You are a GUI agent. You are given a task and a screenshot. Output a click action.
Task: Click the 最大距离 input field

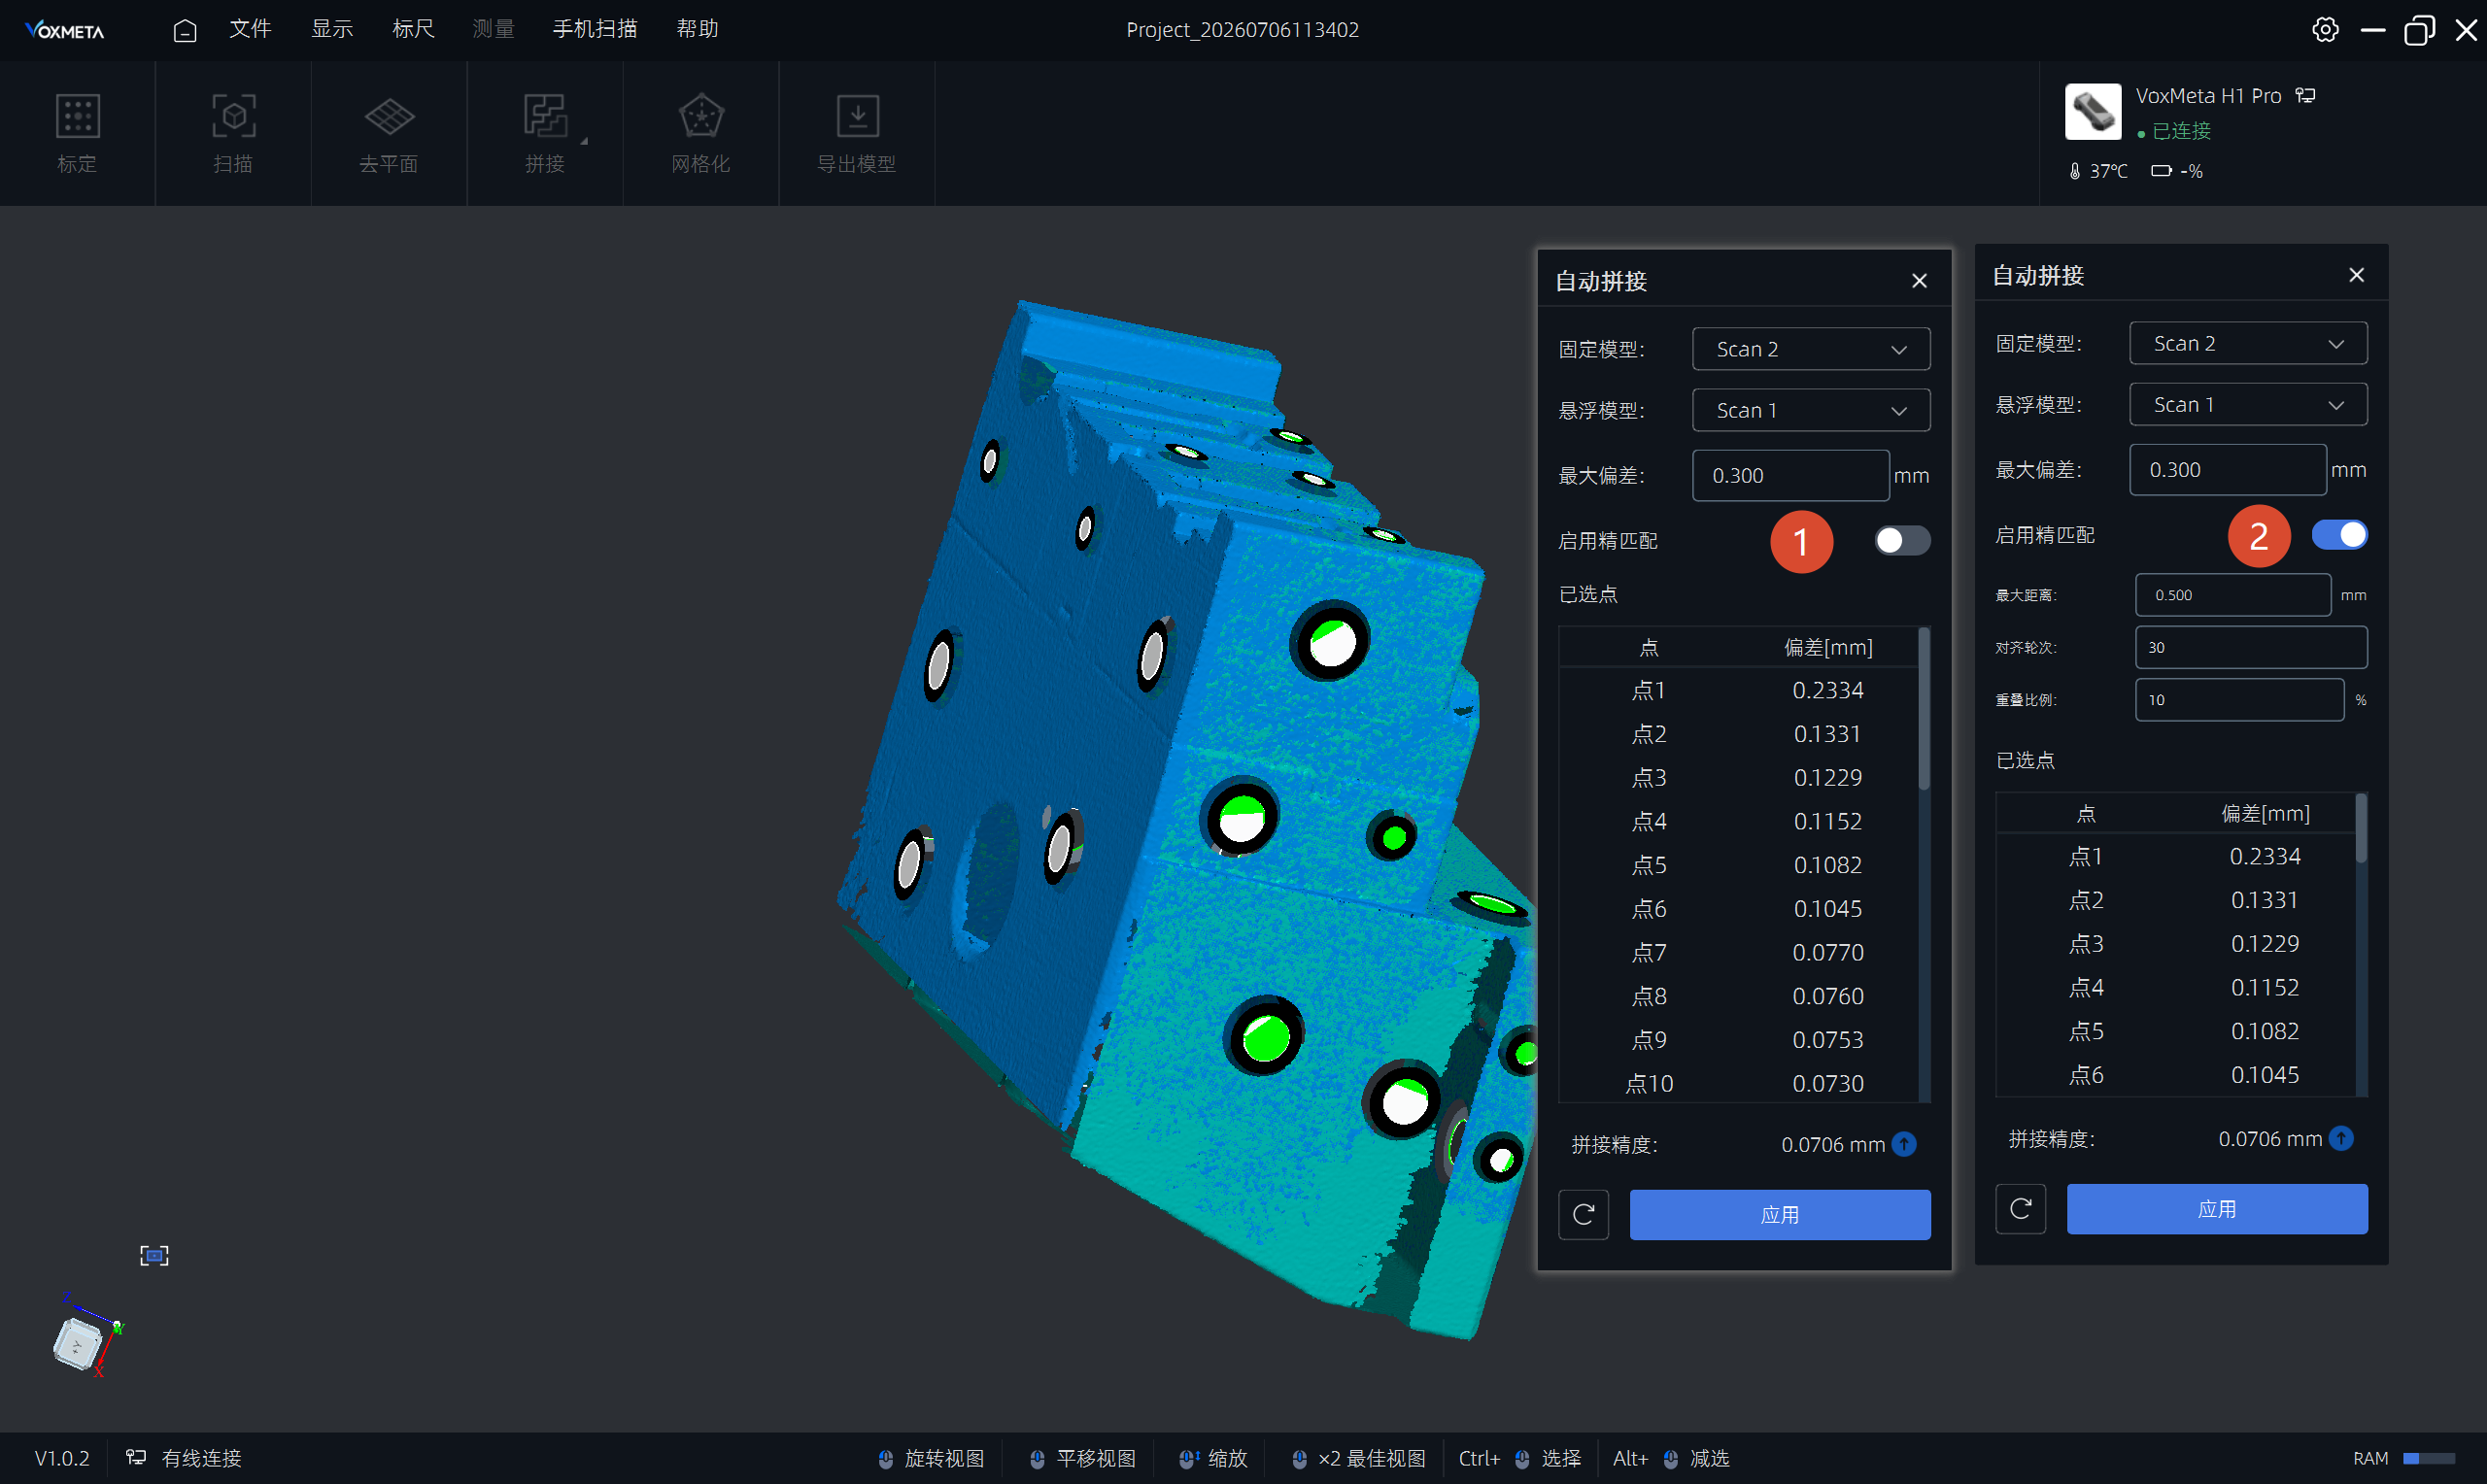[x=2233, y=595]
